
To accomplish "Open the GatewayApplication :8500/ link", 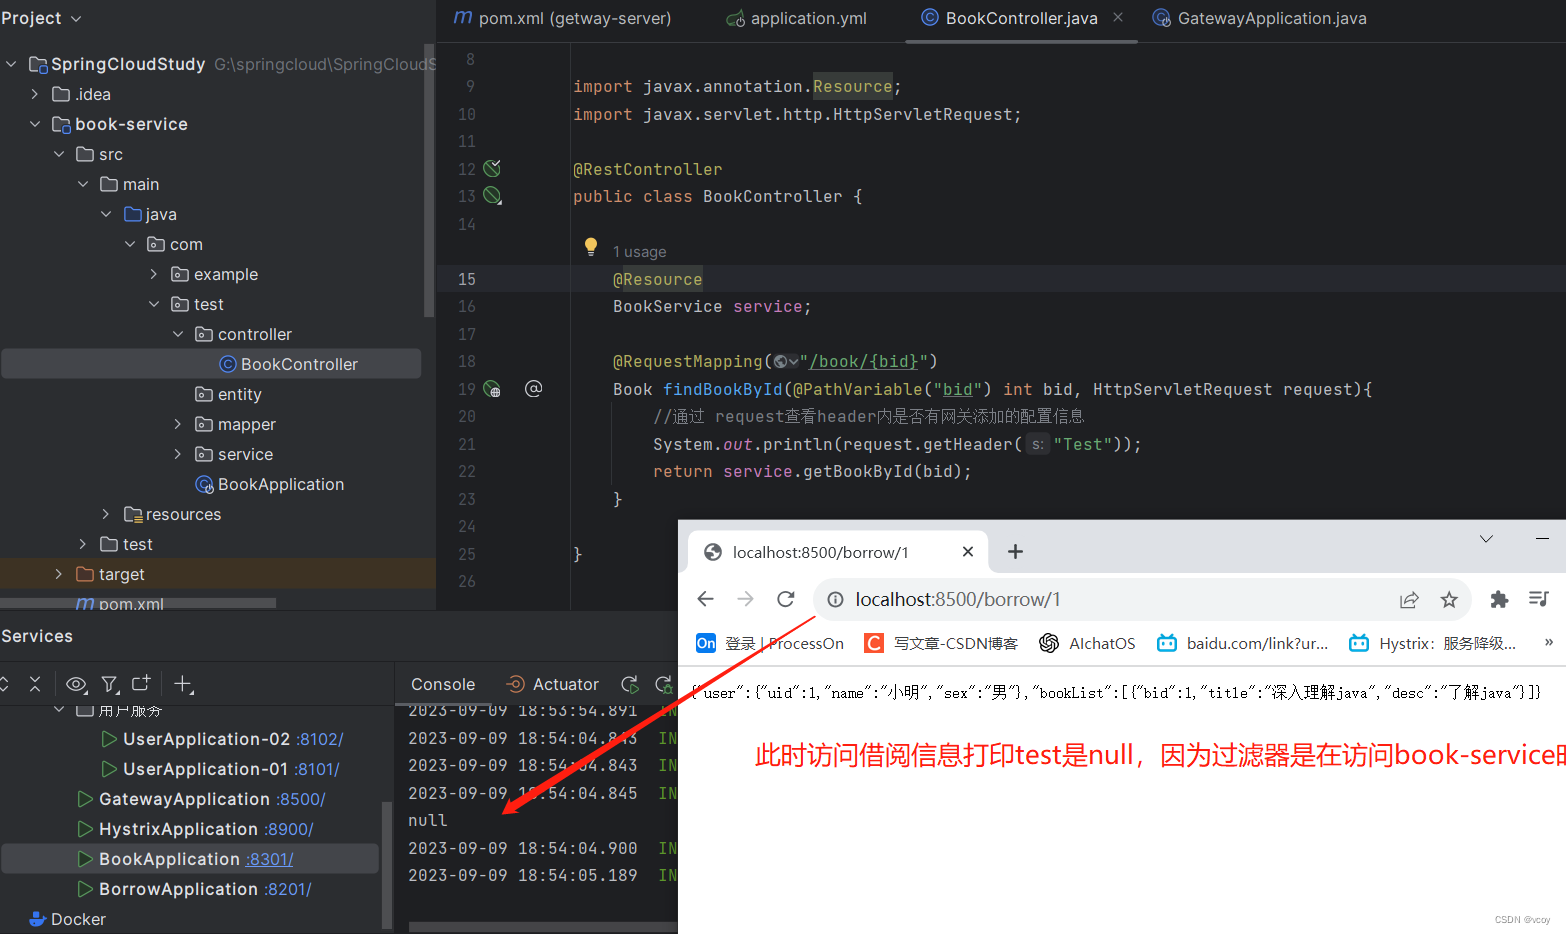I will 300,799.
